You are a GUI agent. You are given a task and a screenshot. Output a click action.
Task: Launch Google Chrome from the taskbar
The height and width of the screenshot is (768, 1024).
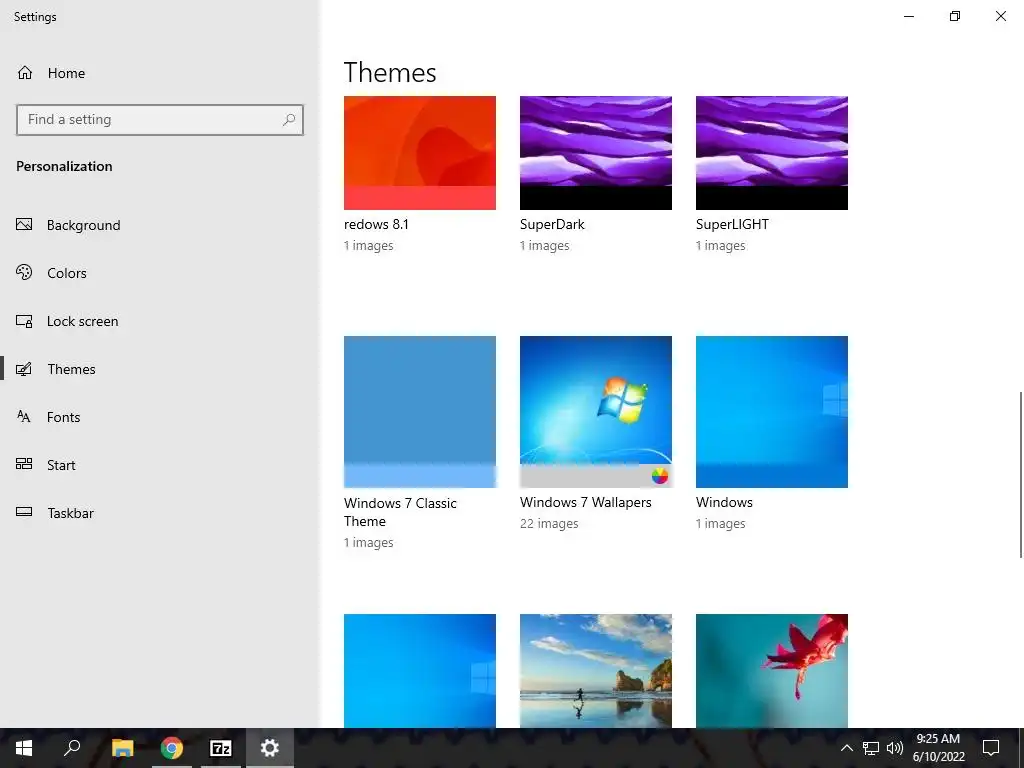click(172, 748)
